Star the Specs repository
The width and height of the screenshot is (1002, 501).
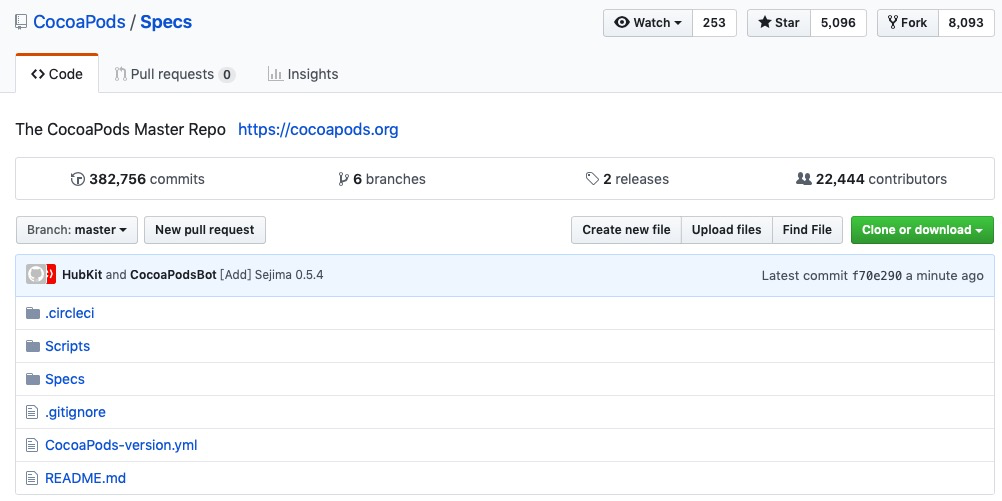(x=779, y=23)
